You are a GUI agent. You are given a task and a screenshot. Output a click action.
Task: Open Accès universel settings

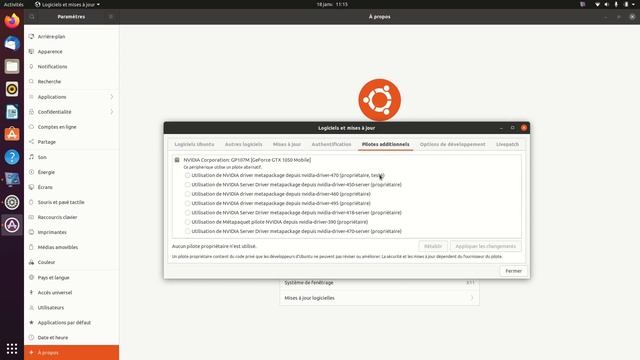[x=71, y=293]
